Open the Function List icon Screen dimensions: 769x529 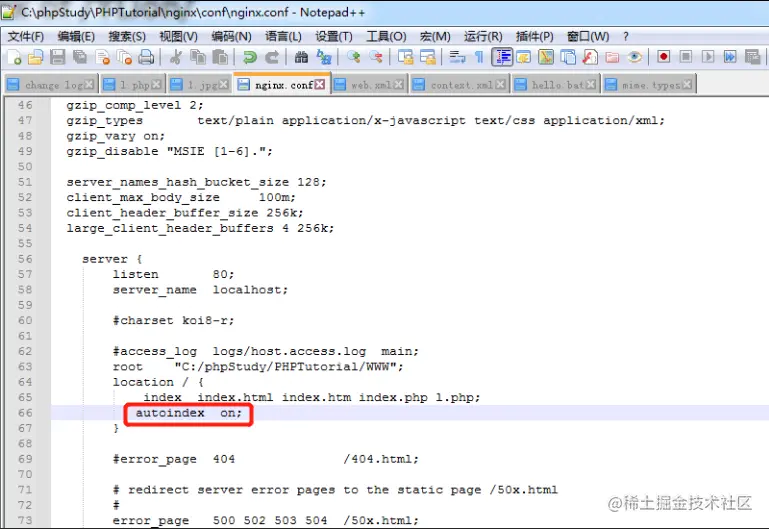click(590, 57)
